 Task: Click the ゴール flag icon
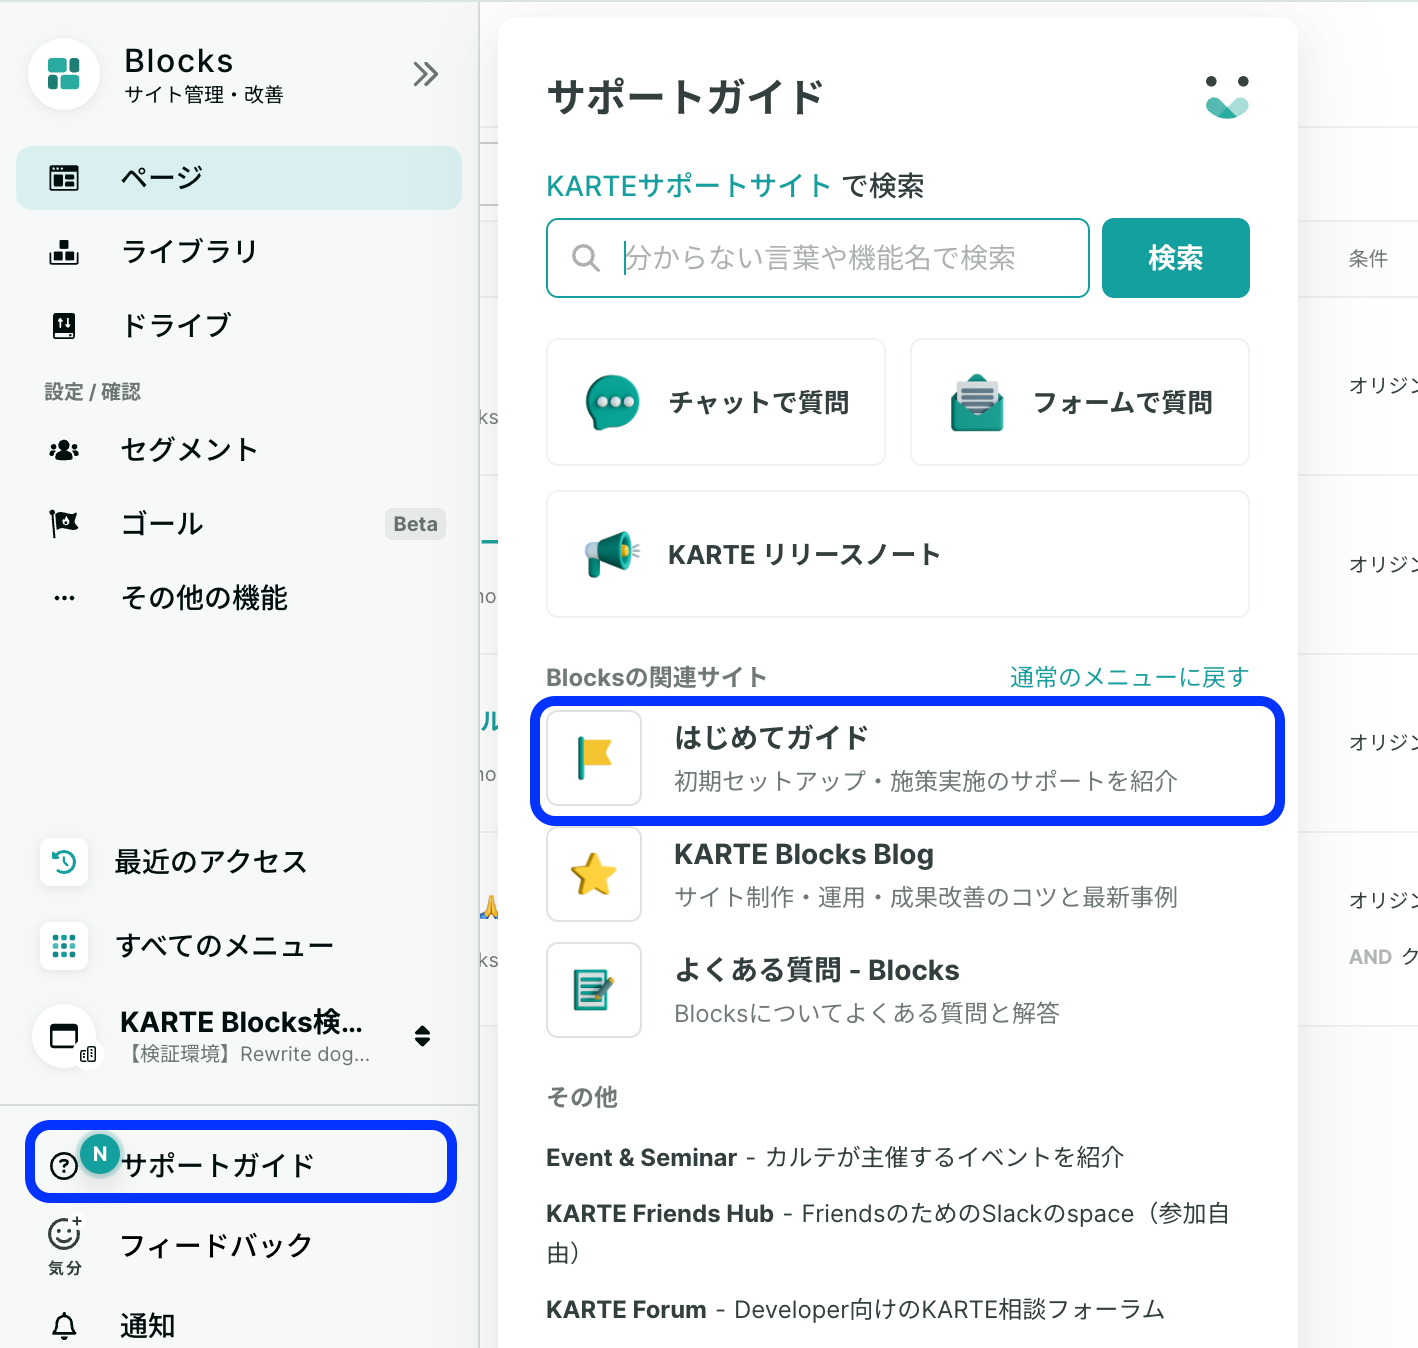[64, 523]
